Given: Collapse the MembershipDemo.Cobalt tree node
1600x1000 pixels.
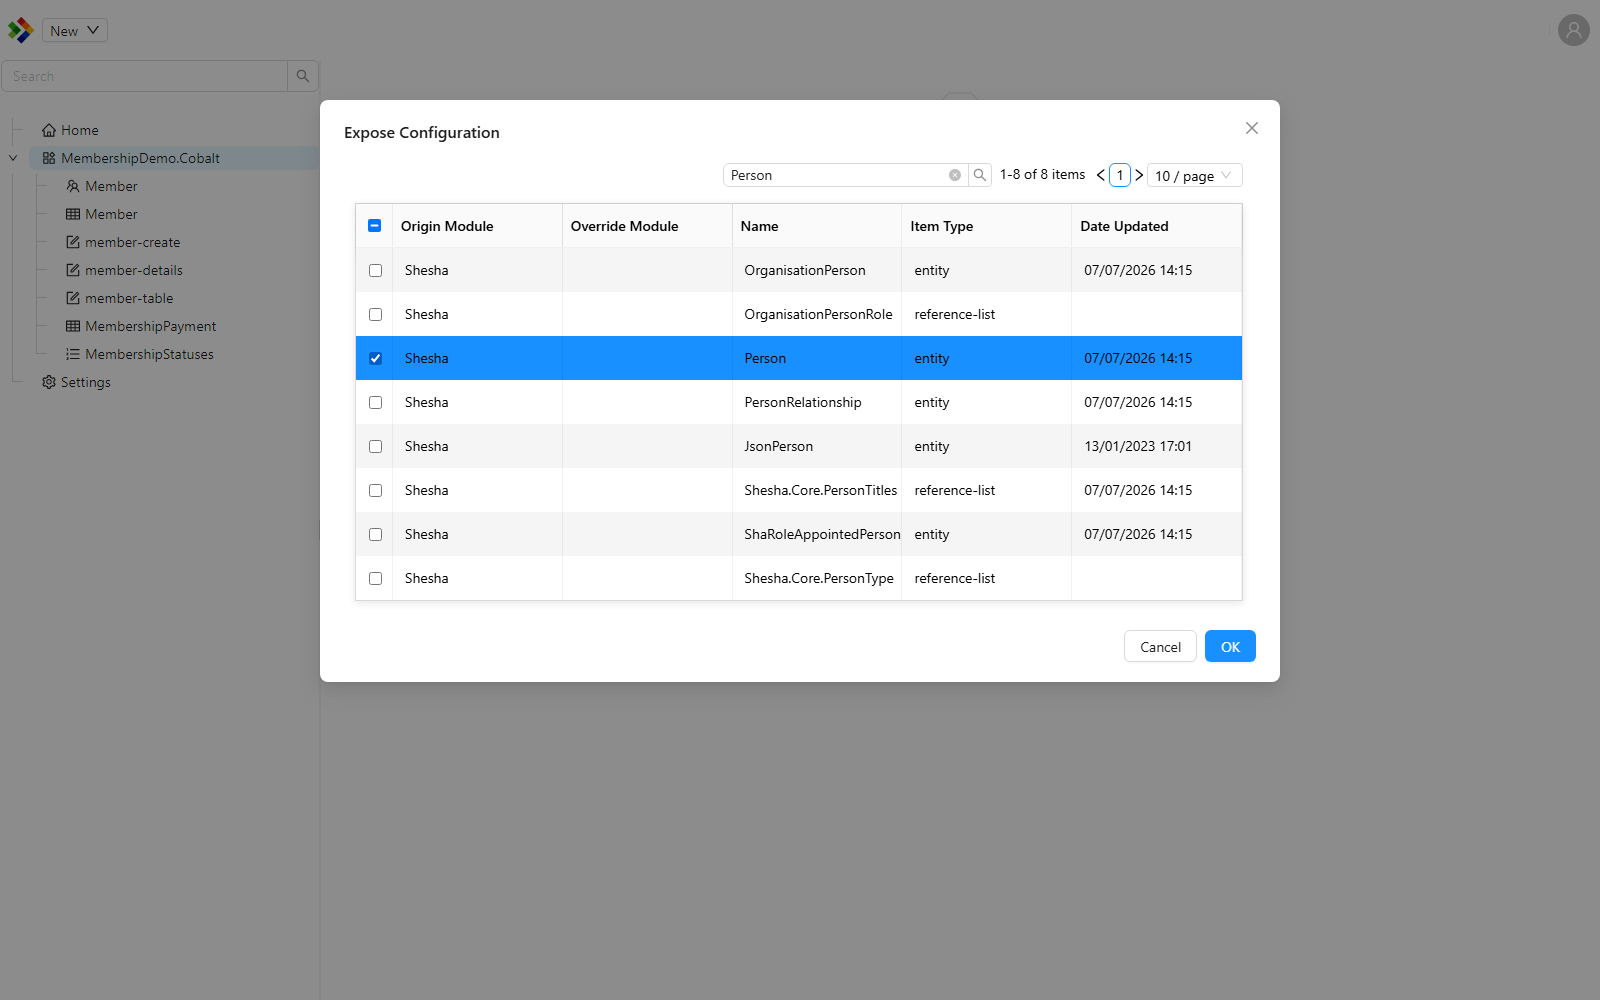Looking at the screenshot, I should (x=13, y=158).
